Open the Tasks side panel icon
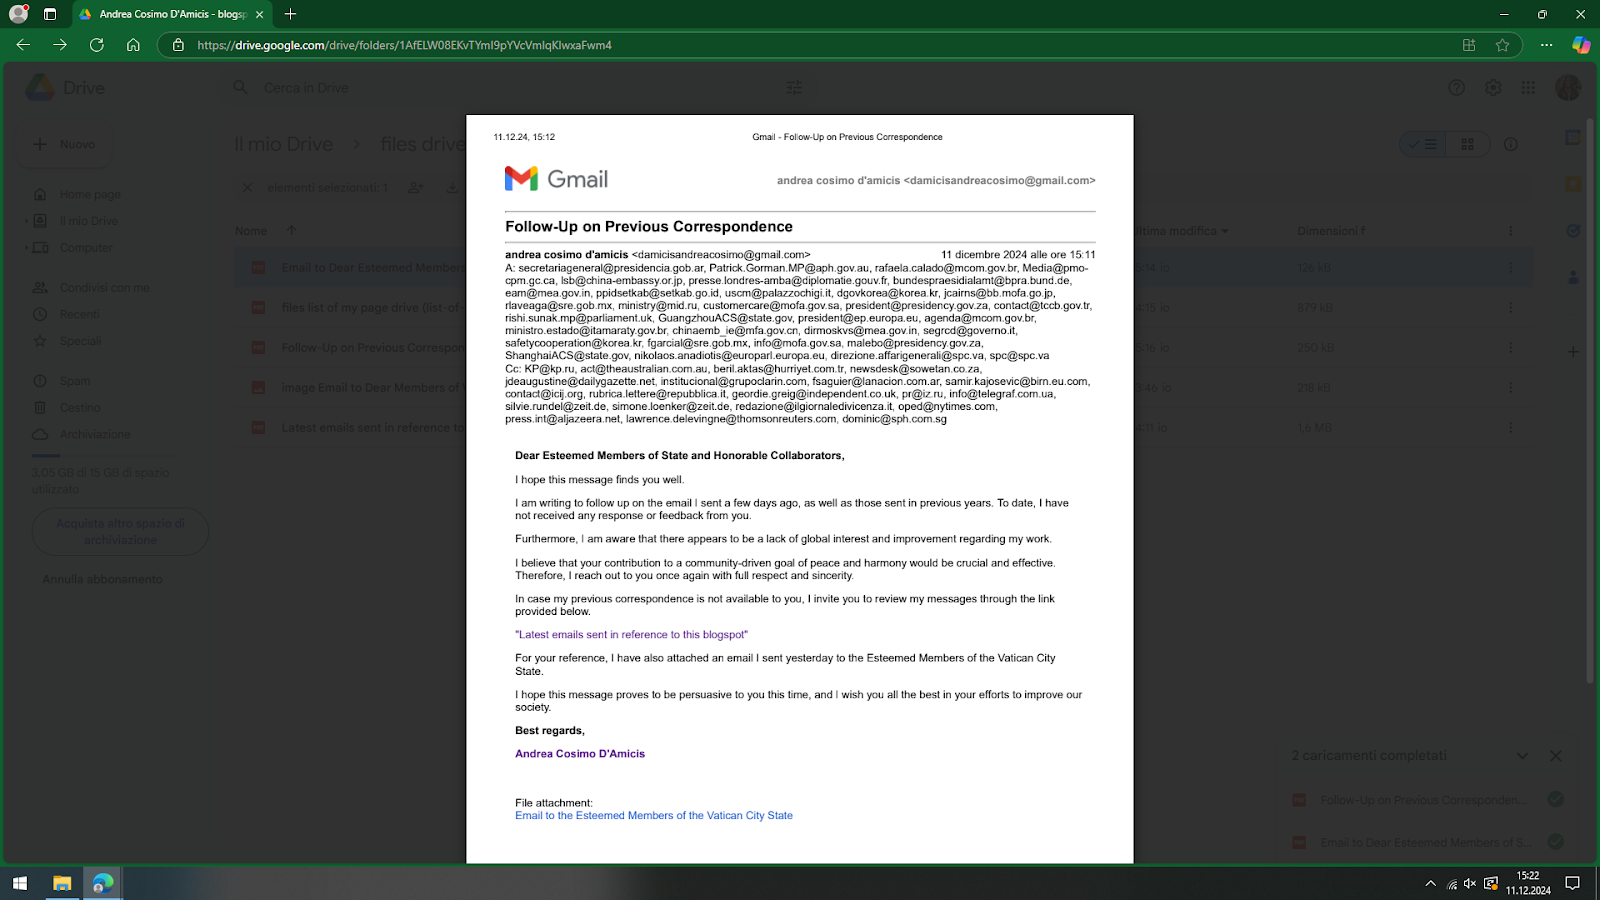The height and width of the screenshot is (900, 1600). tap(1573, 231)
